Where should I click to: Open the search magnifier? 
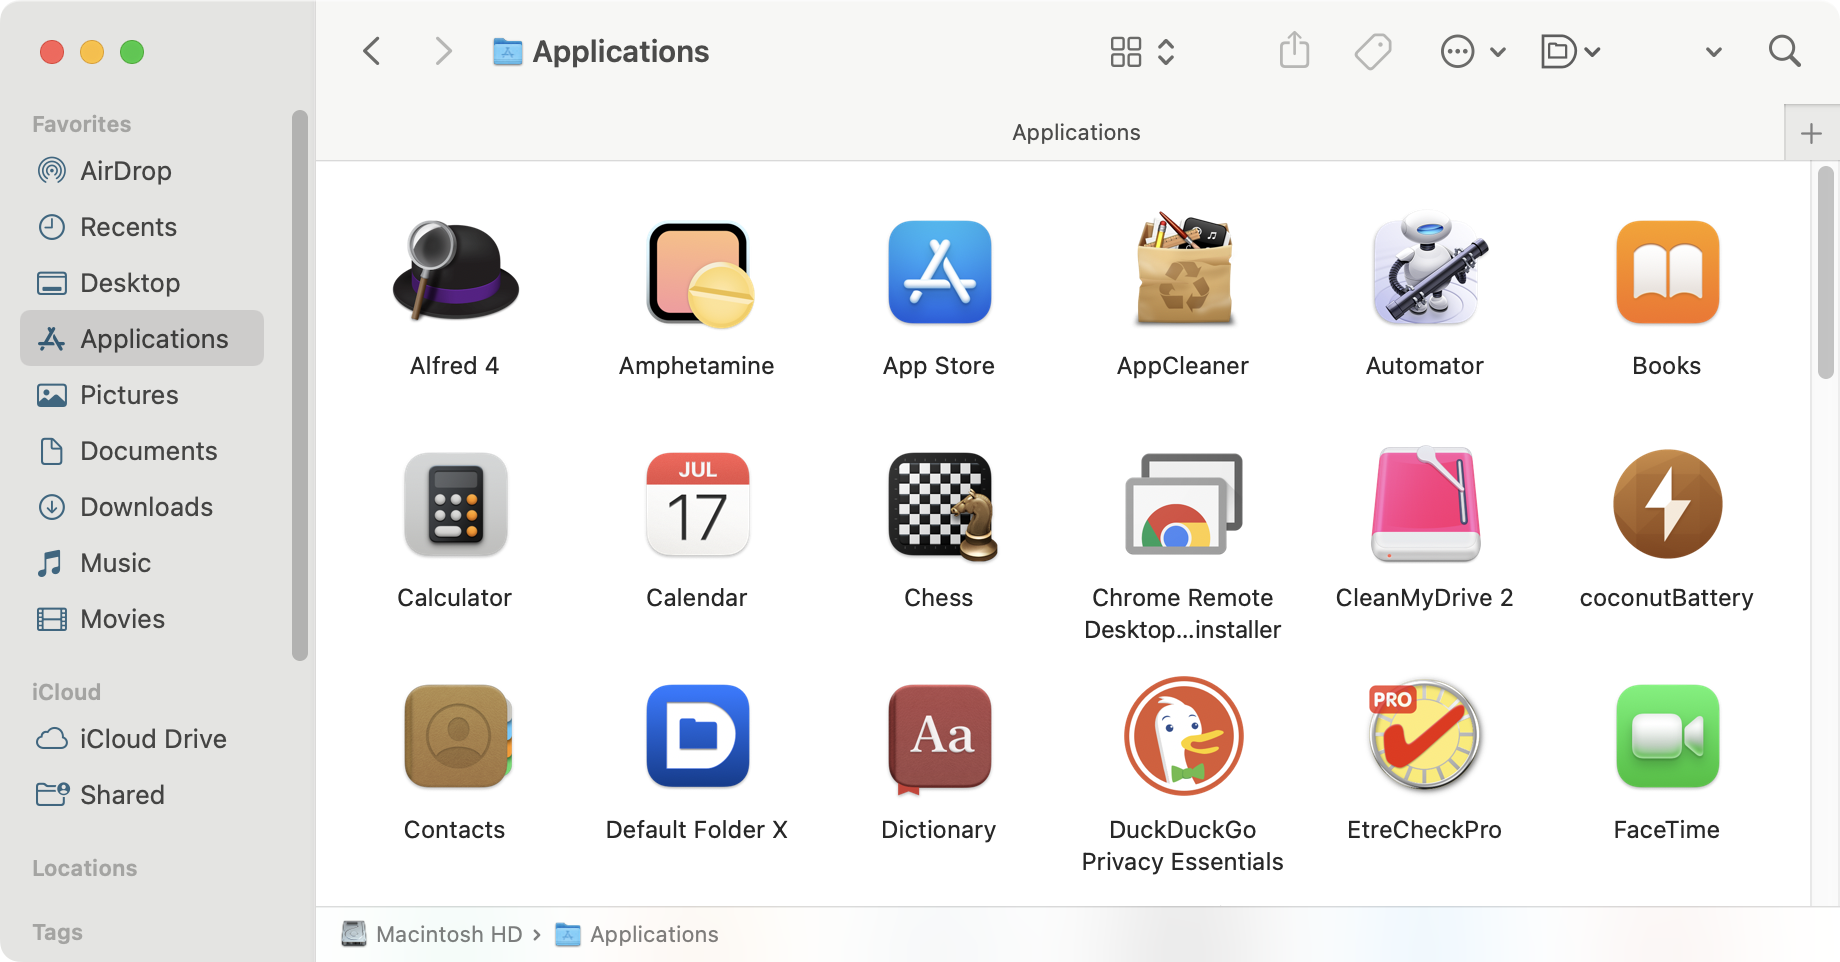[x=1784, y=51]
